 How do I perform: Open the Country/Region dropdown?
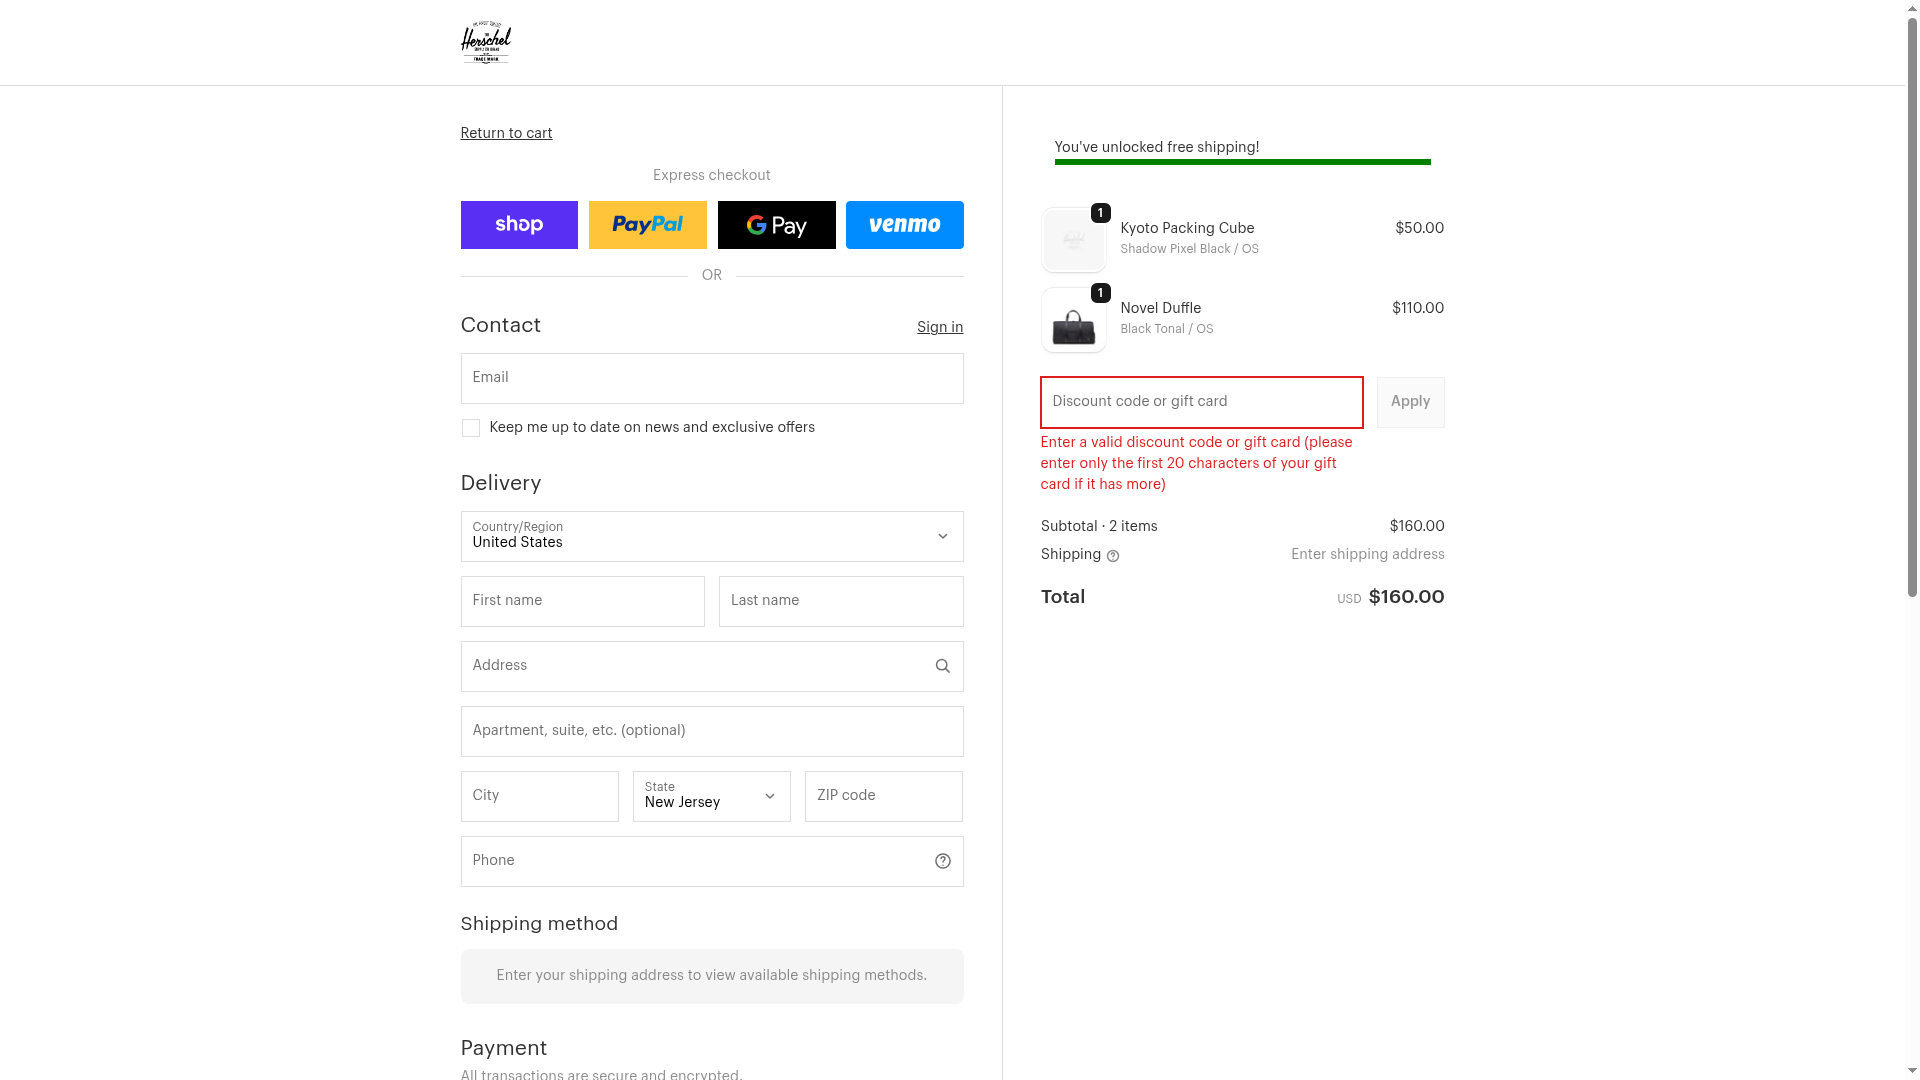coord(711,537)
